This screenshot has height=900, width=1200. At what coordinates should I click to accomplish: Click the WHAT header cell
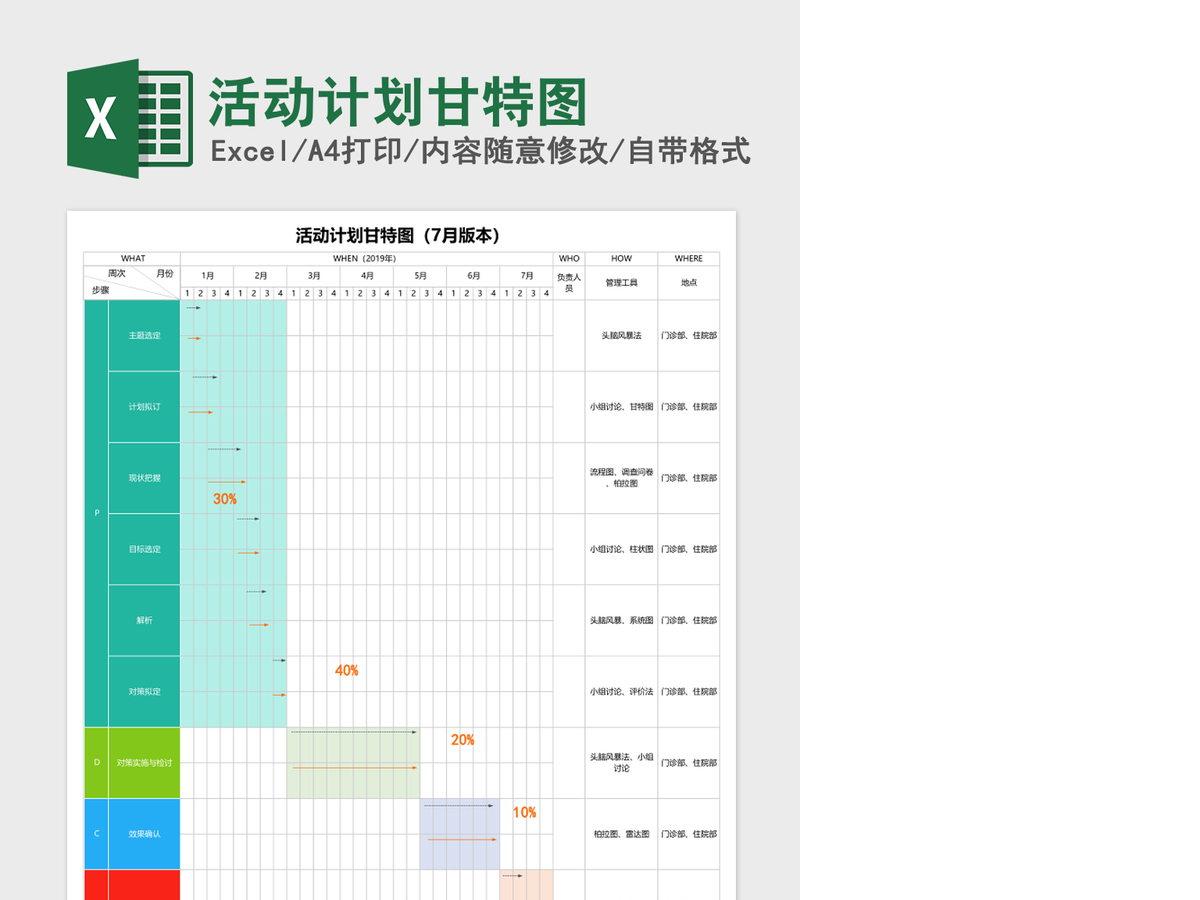[132, 258]
